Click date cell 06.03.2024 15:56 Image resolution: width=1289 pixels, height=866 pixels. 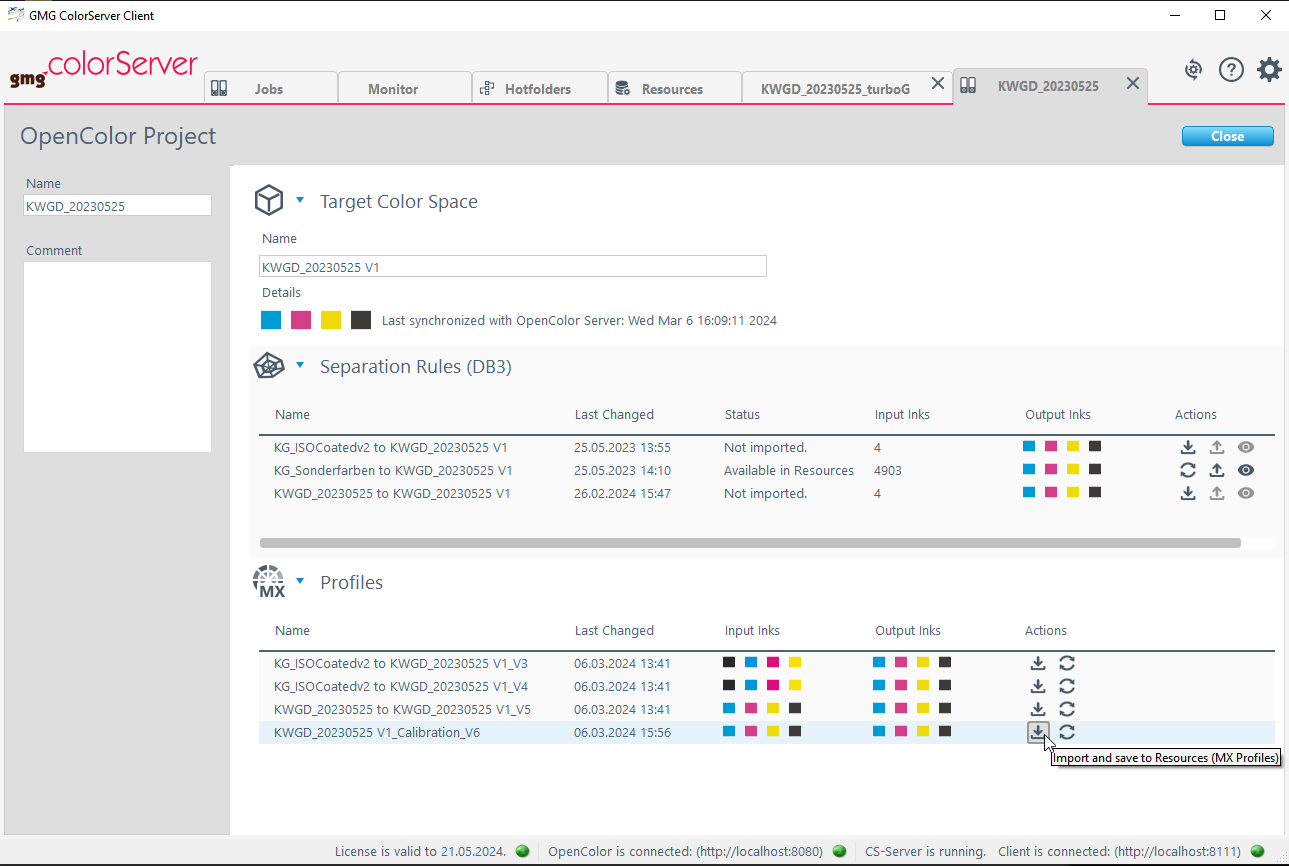click(622, 732)
